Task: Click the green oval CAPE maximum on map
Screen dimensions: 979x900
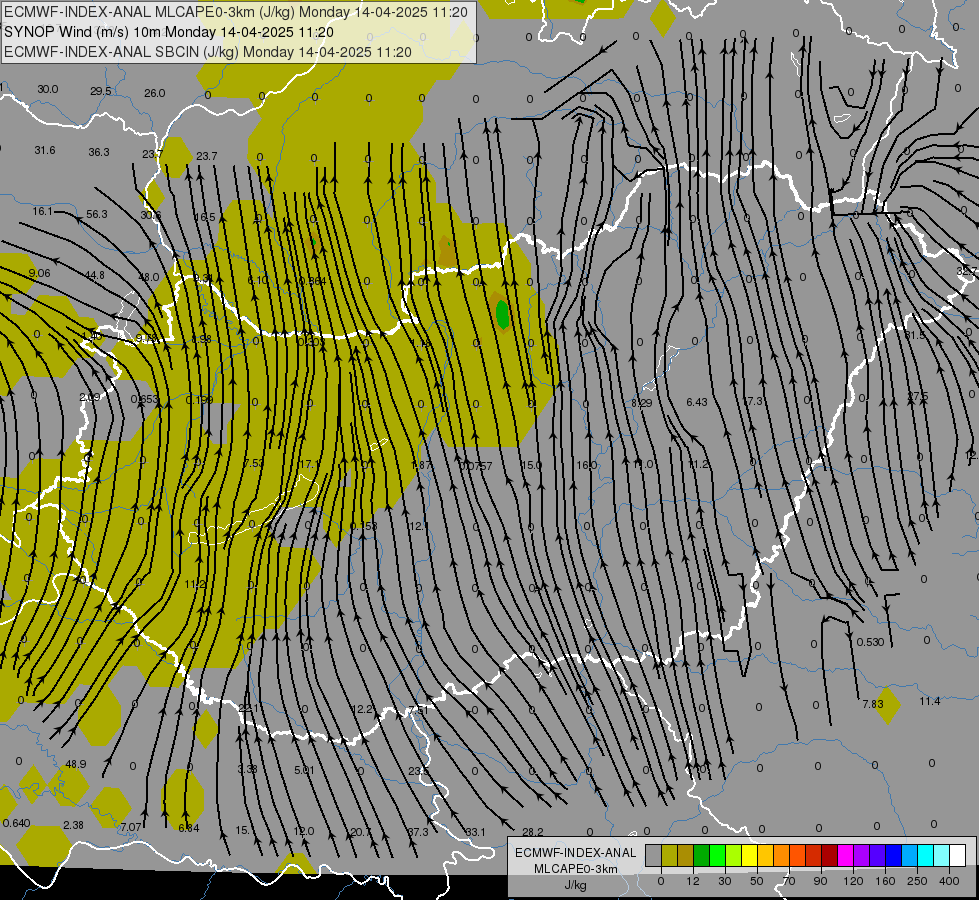Action: 502,314
